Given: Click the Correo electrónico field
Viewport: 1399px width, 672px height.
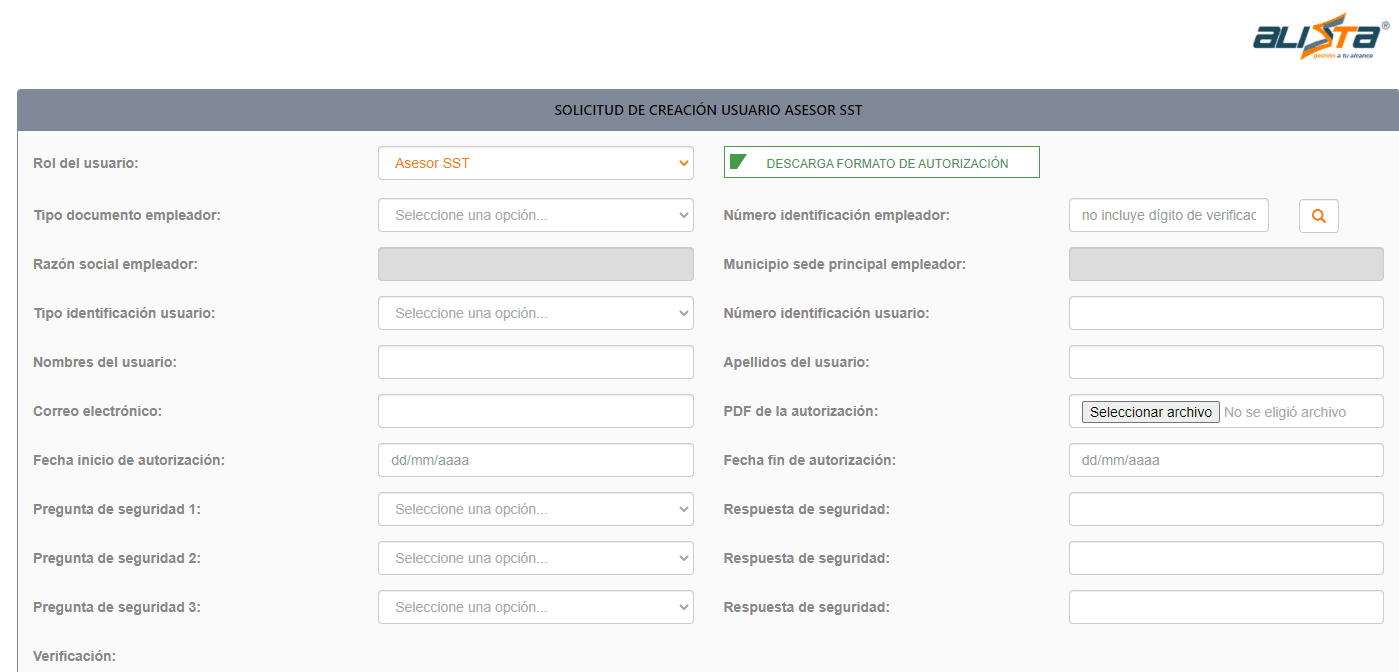Looking at the screenshot, I should (535, 411).
